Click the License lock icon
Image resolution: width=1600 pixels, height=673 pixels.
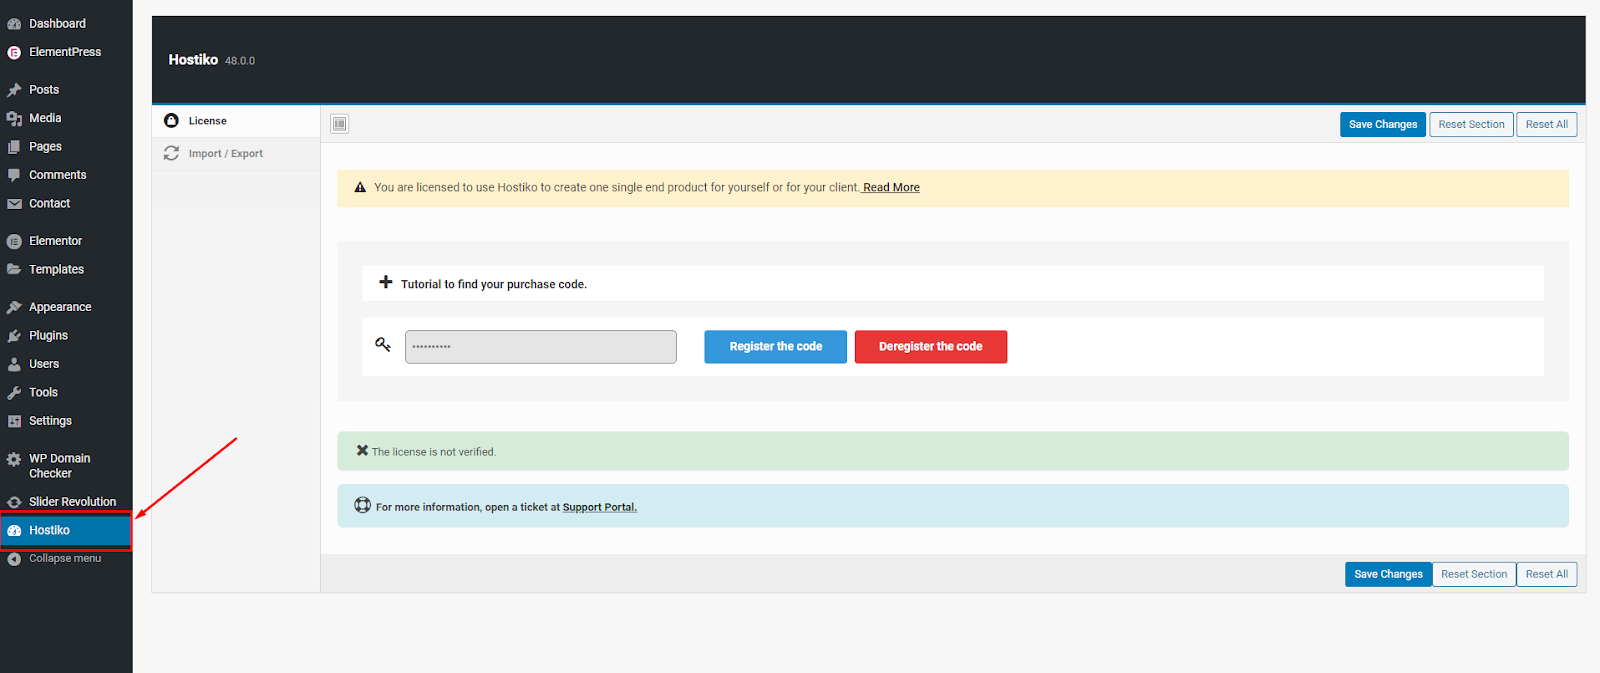tap(171, 121)
